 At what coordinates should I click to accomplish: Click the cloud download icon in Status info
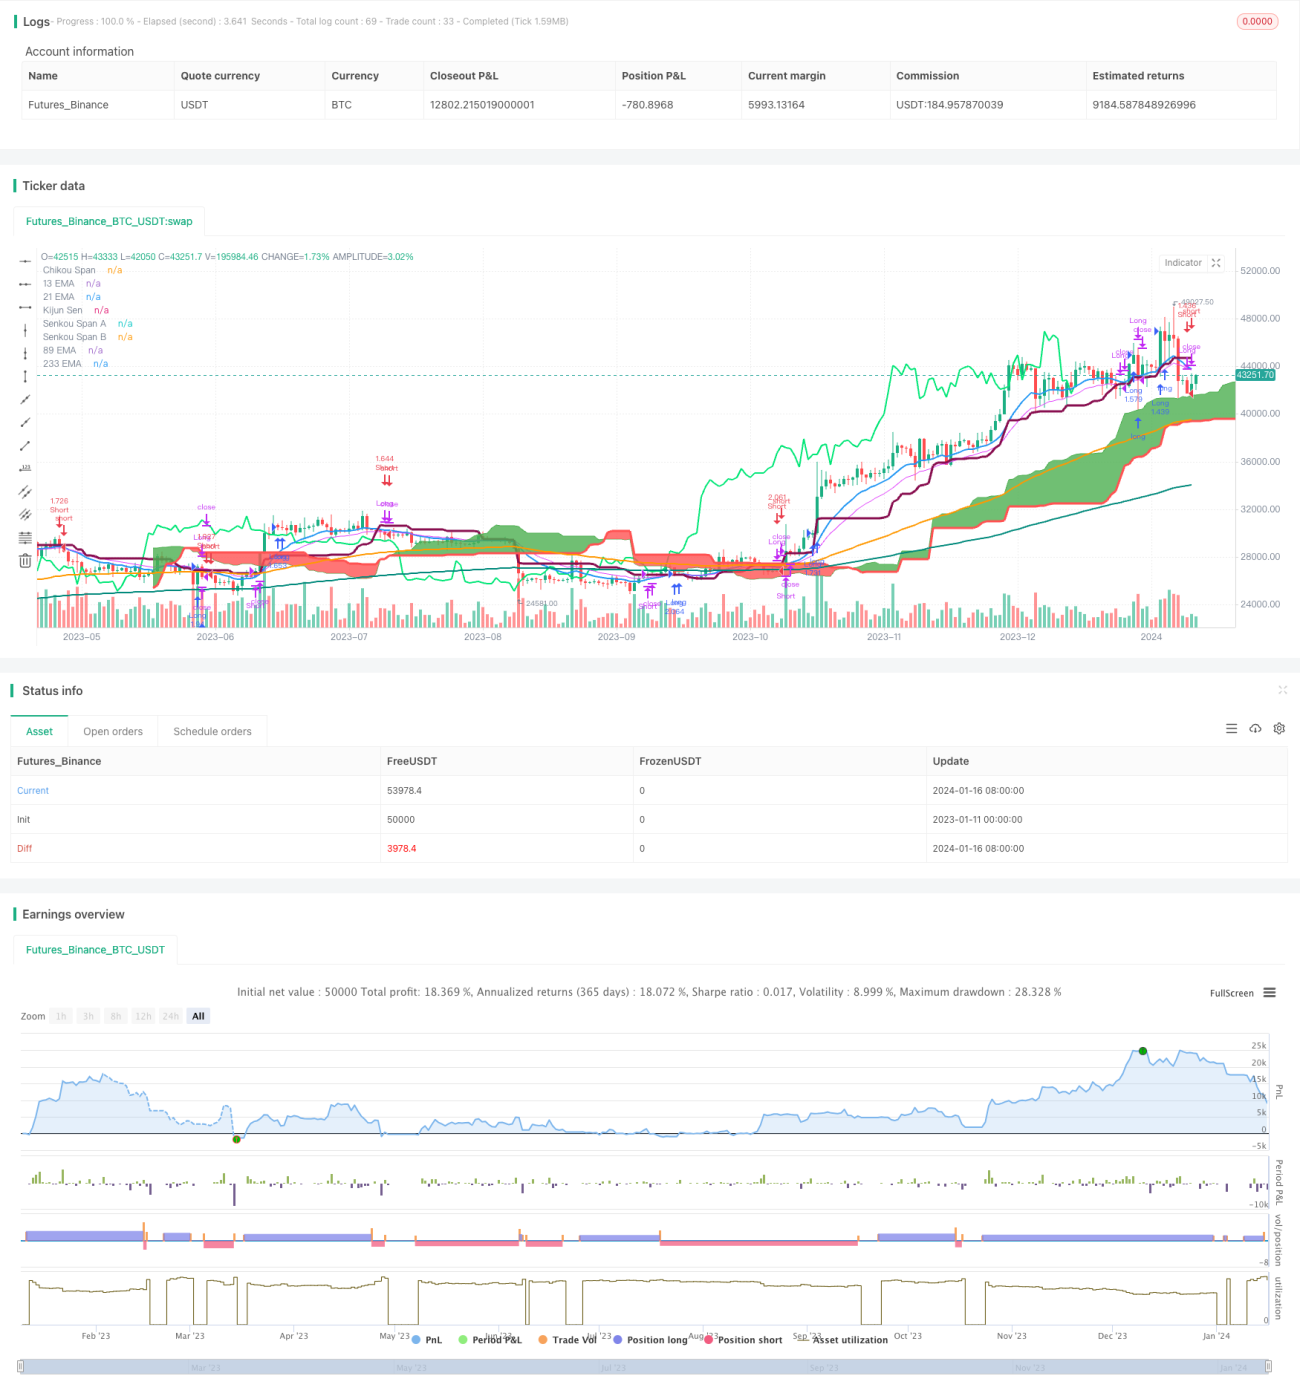tap(1255, 729)
